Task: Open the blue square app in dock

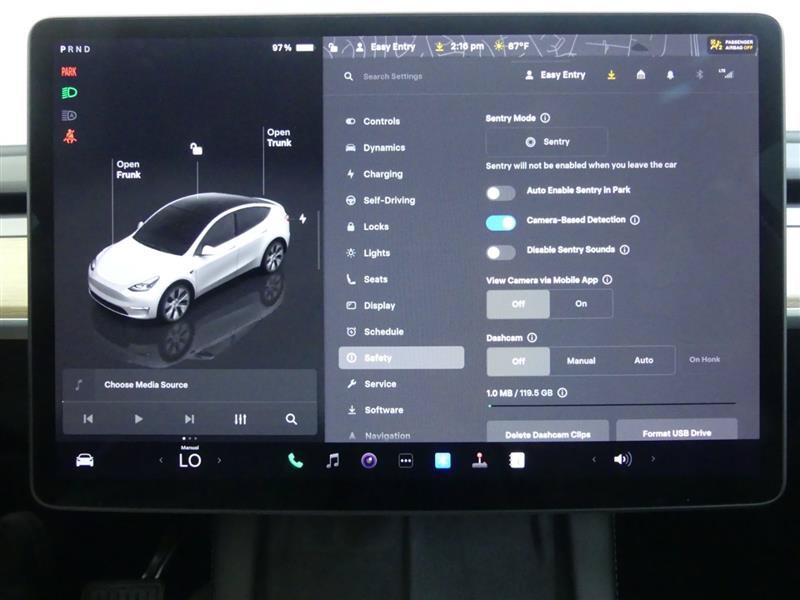Action: point(442,460)
